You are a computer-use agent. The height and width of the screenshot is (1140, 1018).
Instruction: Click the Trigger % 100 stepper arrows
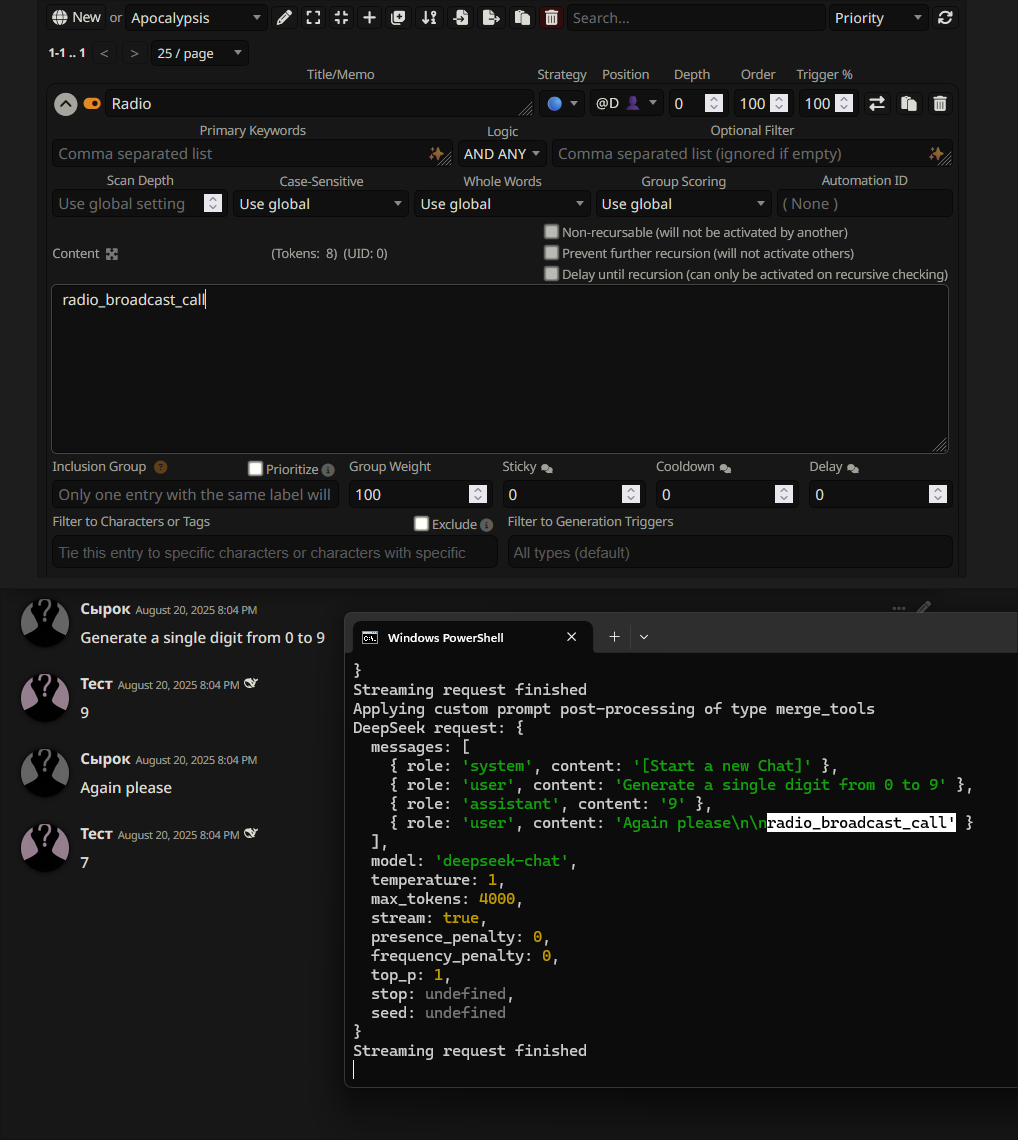(844, 104)
